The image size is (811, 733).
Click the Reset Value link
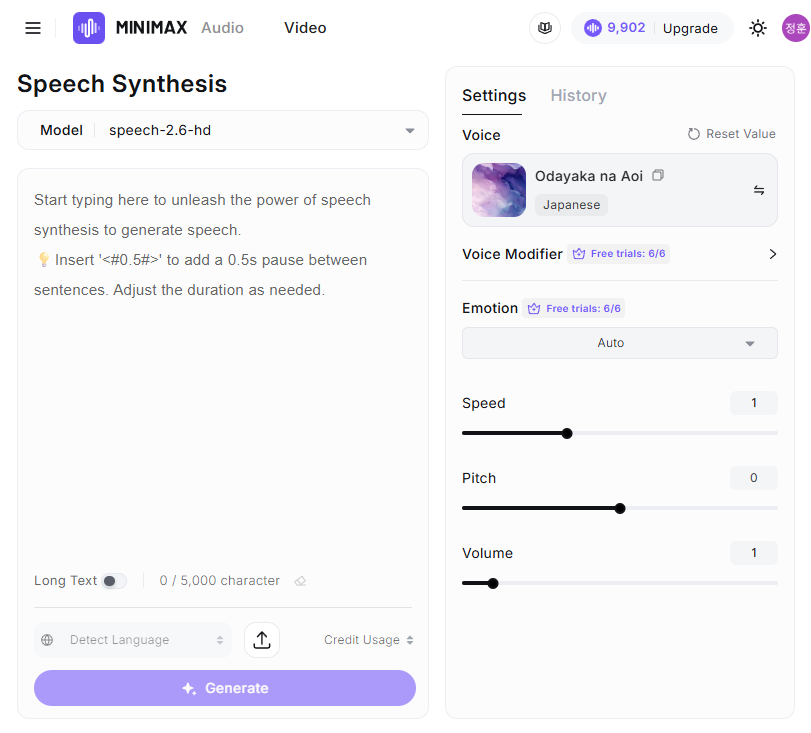tap(731, 134)
